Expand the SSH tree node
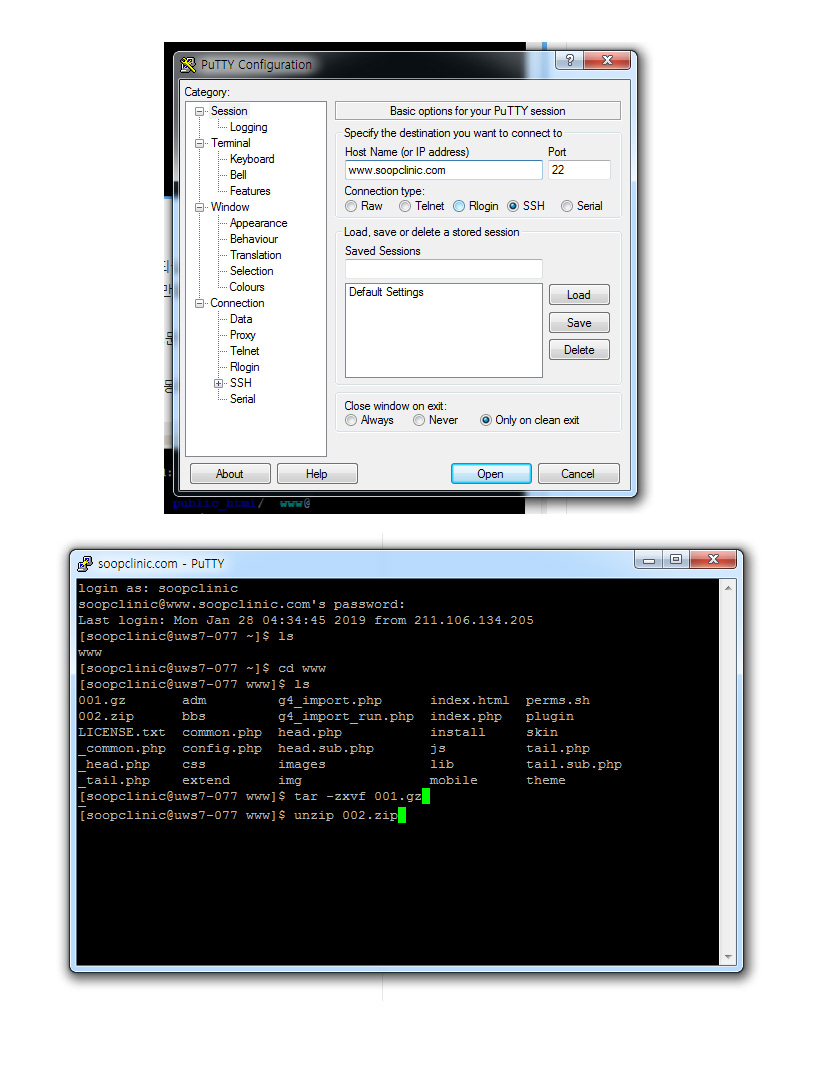 [218, 383]
